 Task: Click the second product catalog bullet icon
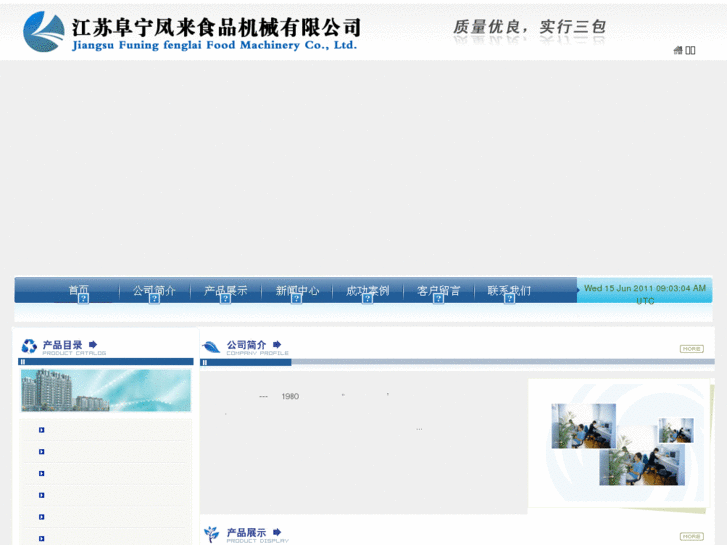[x=42, y=452]
